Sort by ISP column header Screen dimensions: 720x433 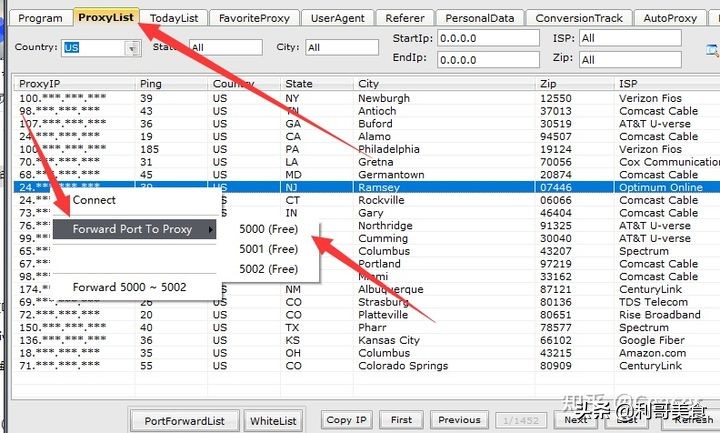pos(667,84)
